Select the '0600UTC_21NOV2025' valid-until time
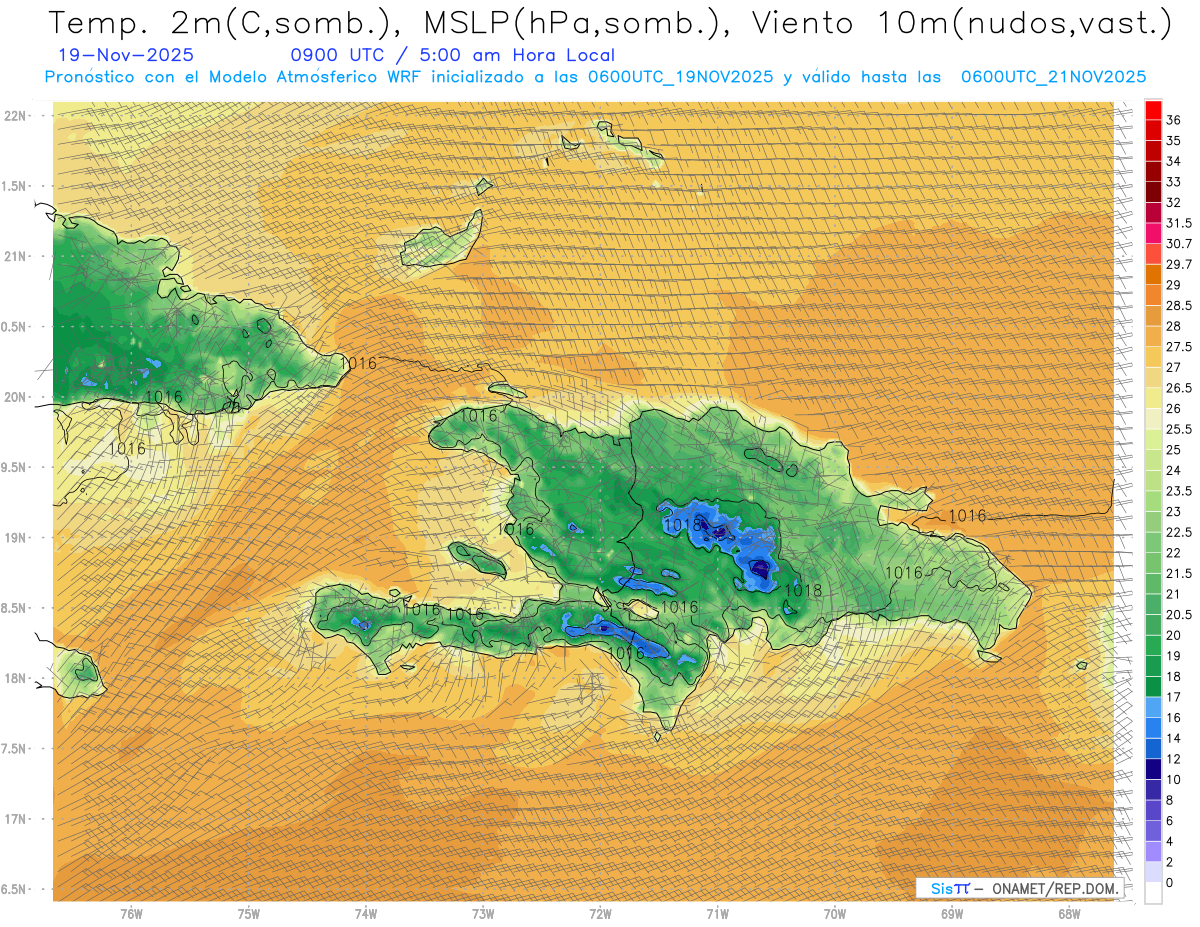1200x927 pixels. coord(1053,77)
